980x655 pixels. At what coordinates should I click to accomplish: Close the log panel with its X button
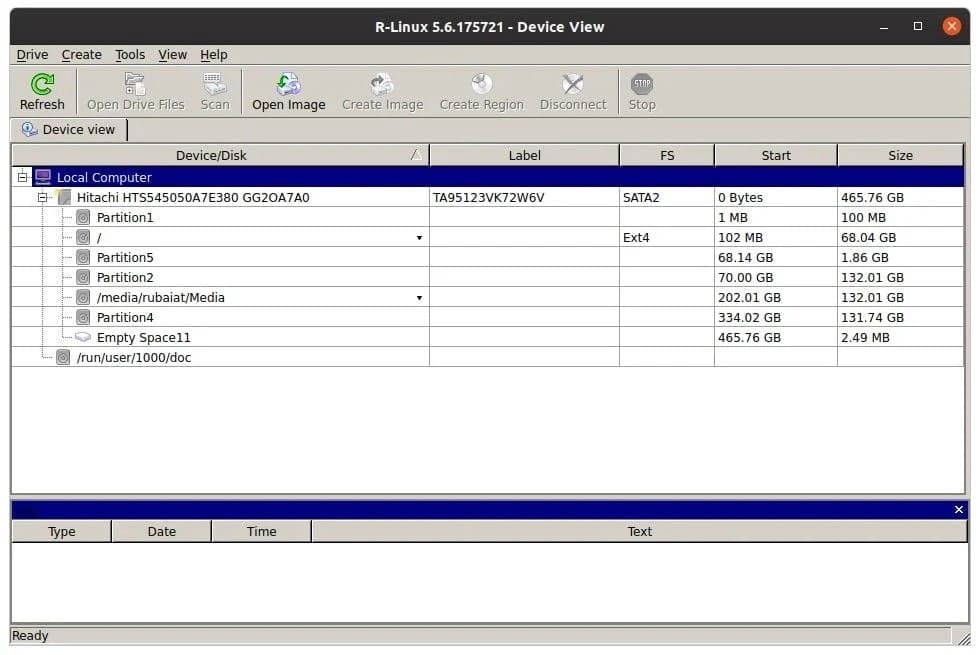point(957,510)
